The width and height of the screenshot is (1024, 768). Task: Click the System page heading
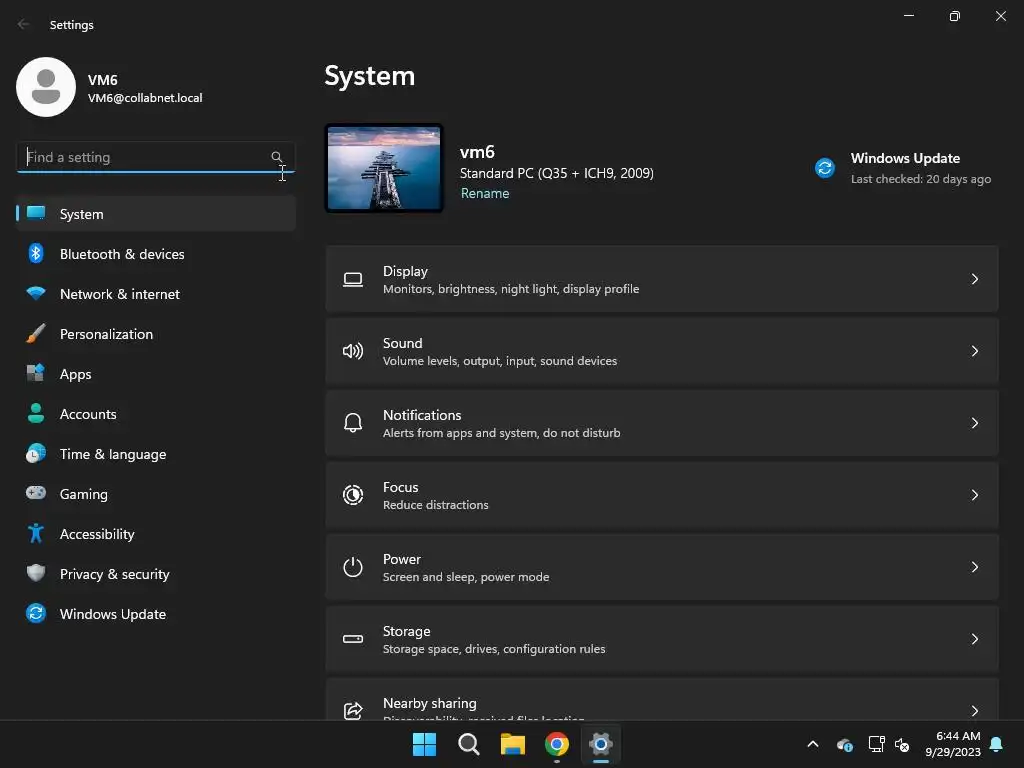pyautogui.click(x=370, y=76)
